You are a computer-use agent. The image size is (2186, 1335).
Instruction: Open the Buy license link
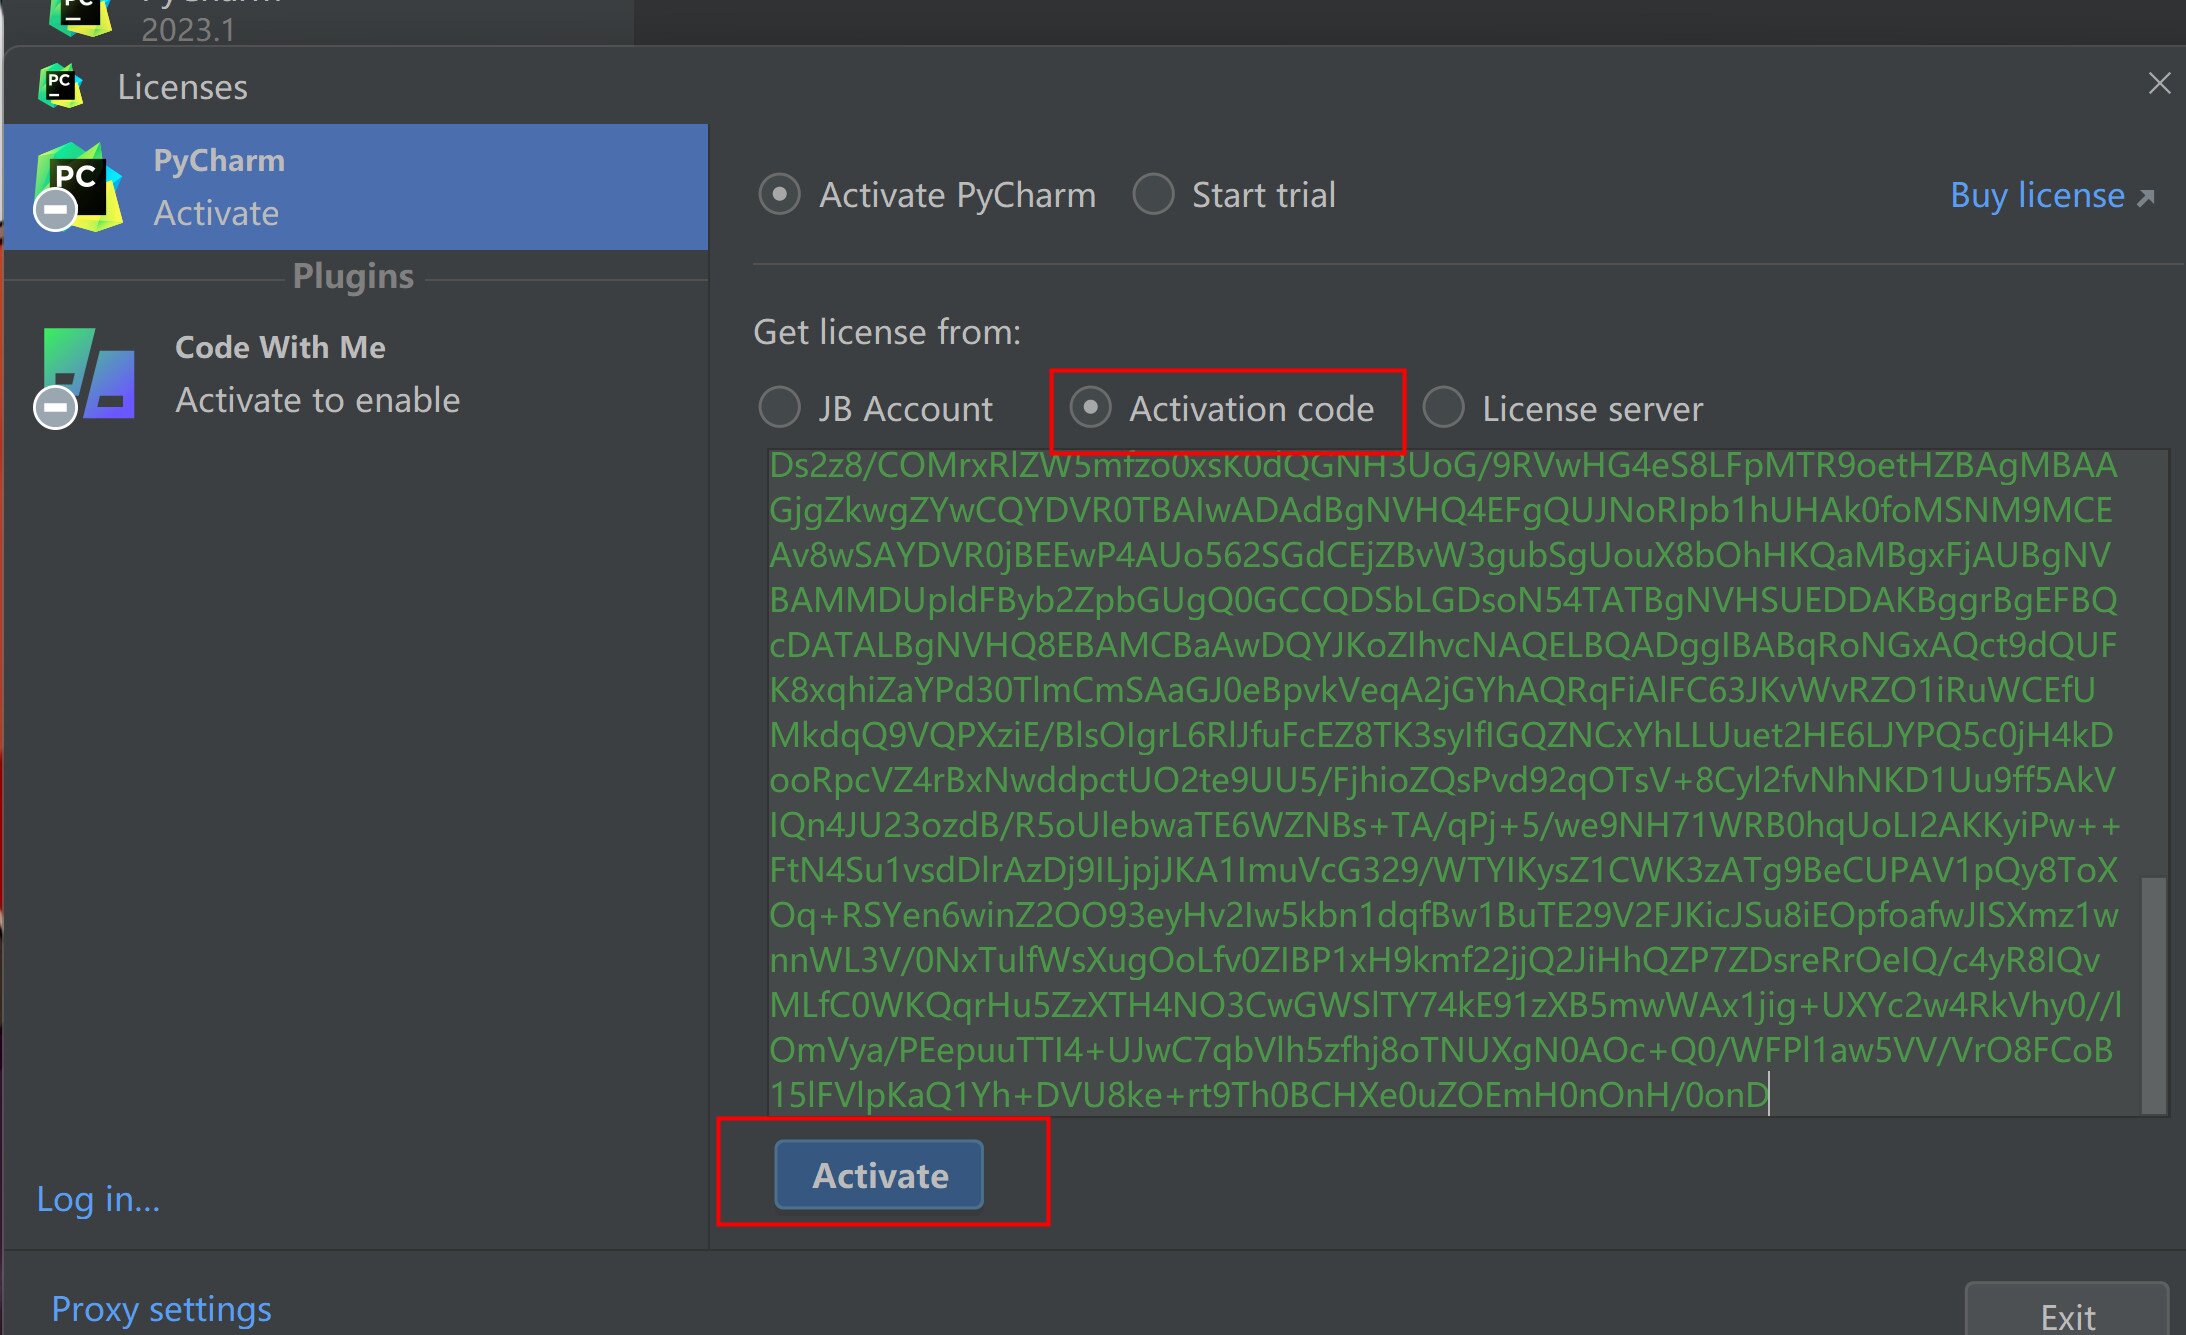pyautogui.click(x=2037, y=195)
